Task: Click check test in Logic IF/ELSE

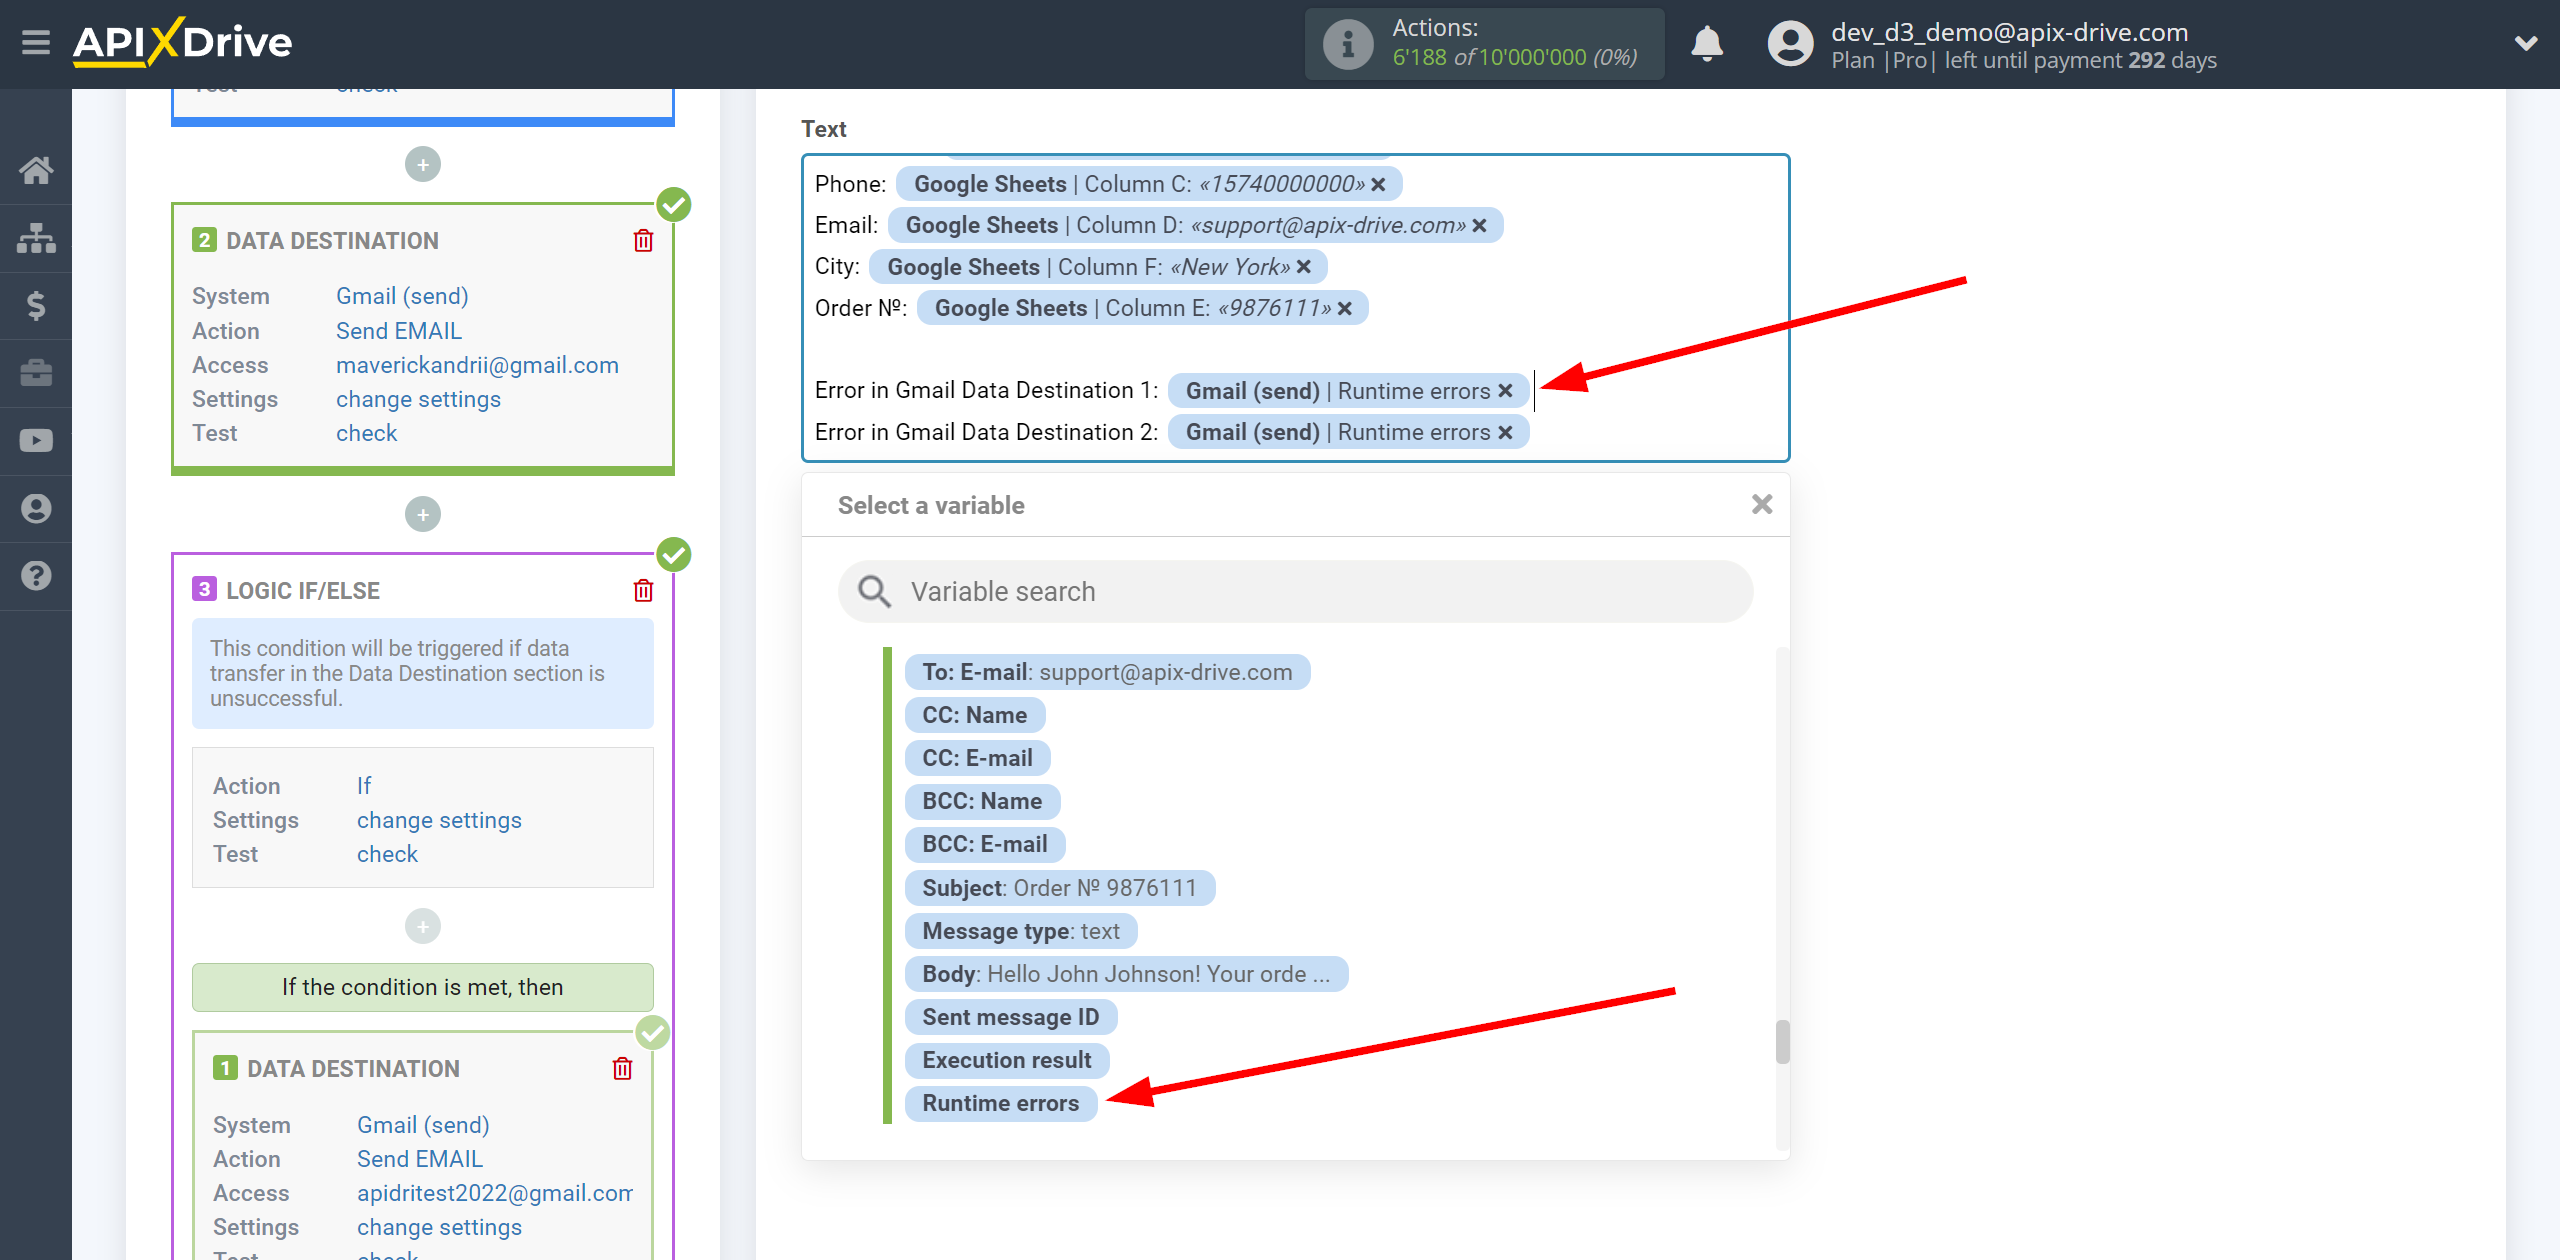Action: 387,854
